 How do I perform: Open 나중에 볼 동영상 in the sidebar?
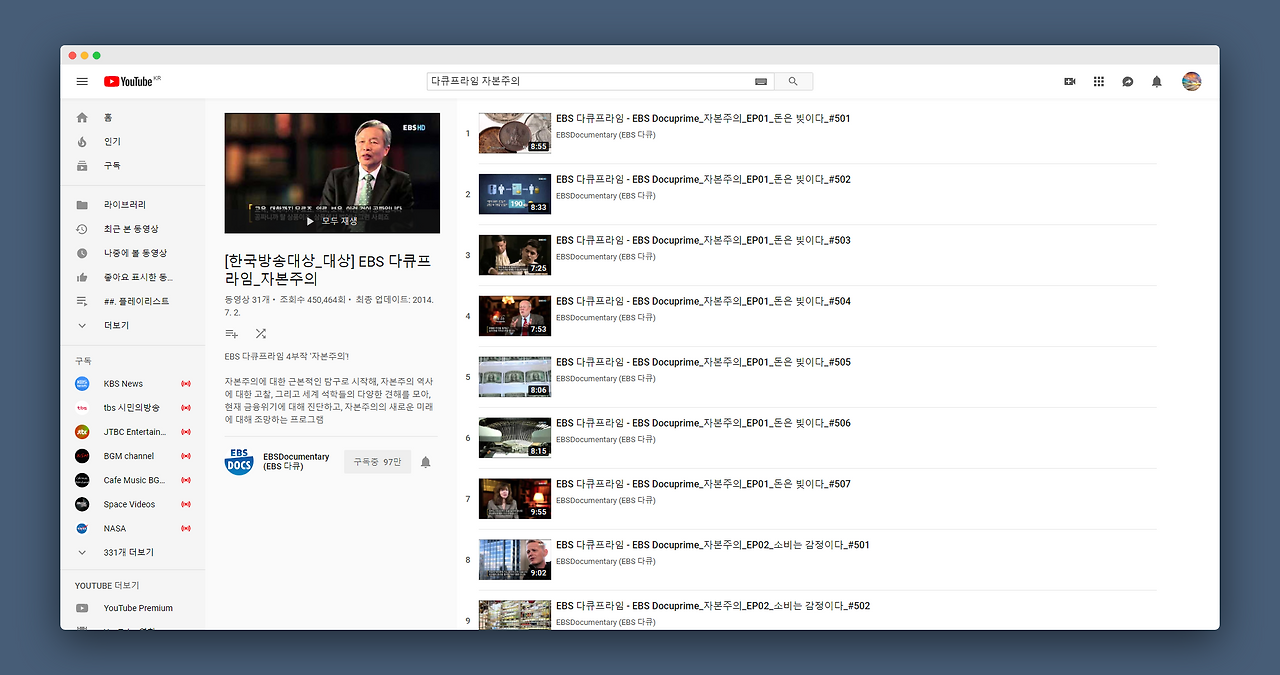(134, 253)
